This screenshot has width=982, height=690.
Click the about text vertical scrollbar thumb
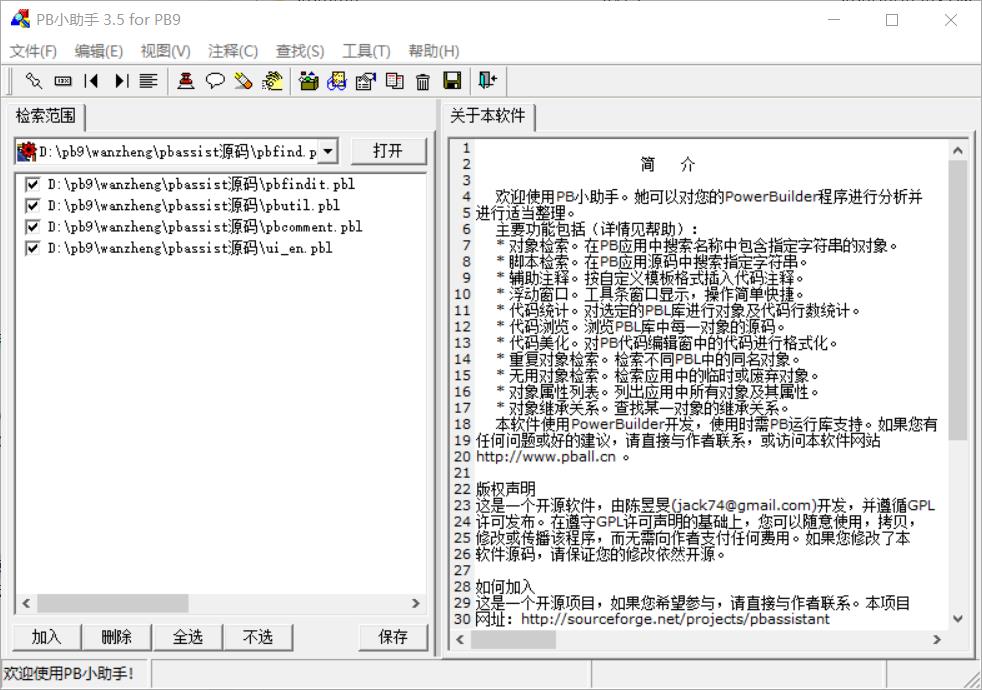point(958,301)
